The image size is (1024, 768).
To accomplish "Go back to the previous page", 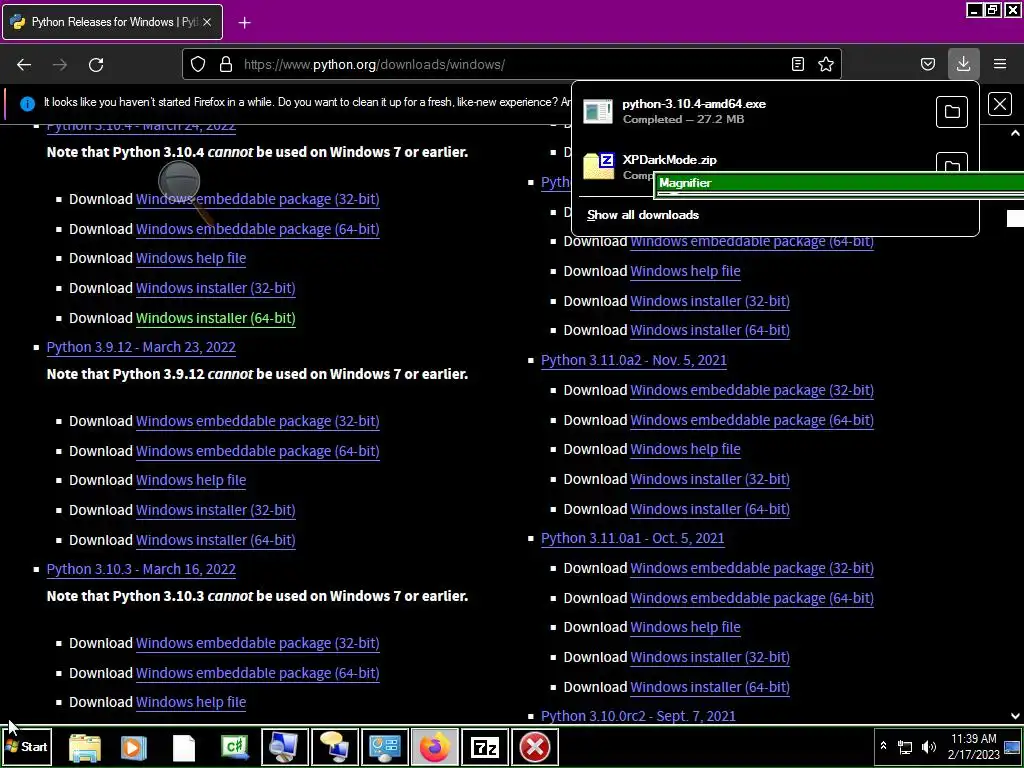I will pyautogui.click(x=24, y=65).
